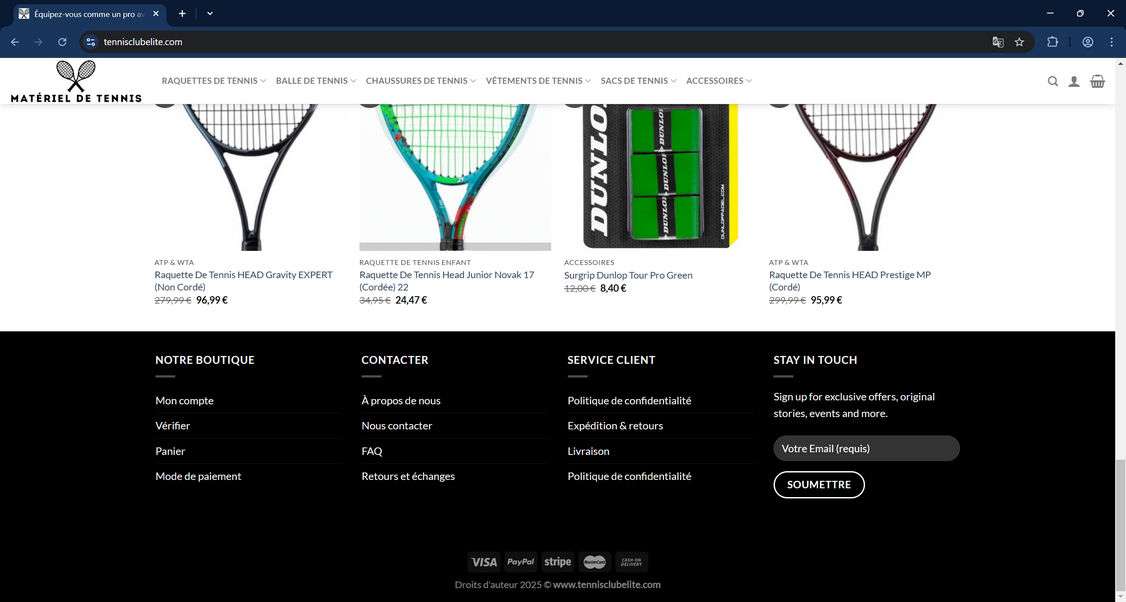The image size is (1126, 602).
Task: Click the site information icon in address bar
Action: (x=90, y=42)
